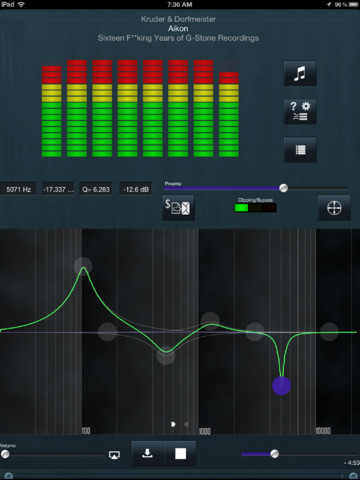Click the remaining time -4:53
This screenshot has width=360, height=480.
coord(352,463)
